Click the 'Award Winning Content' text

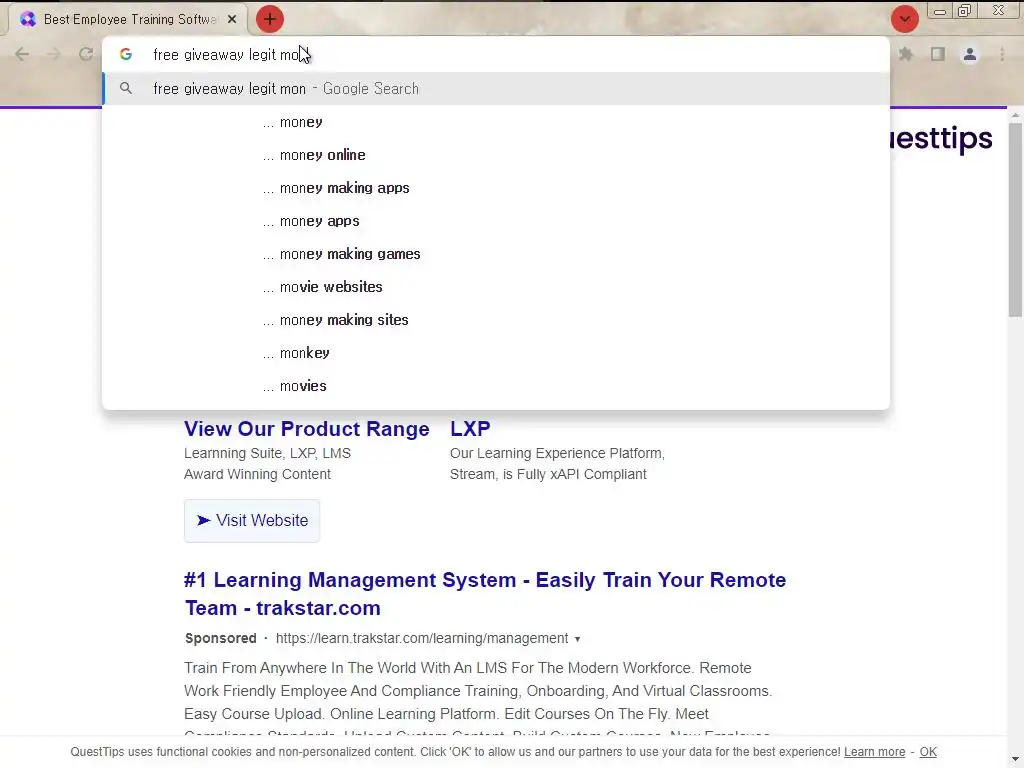tap(257, 474)
